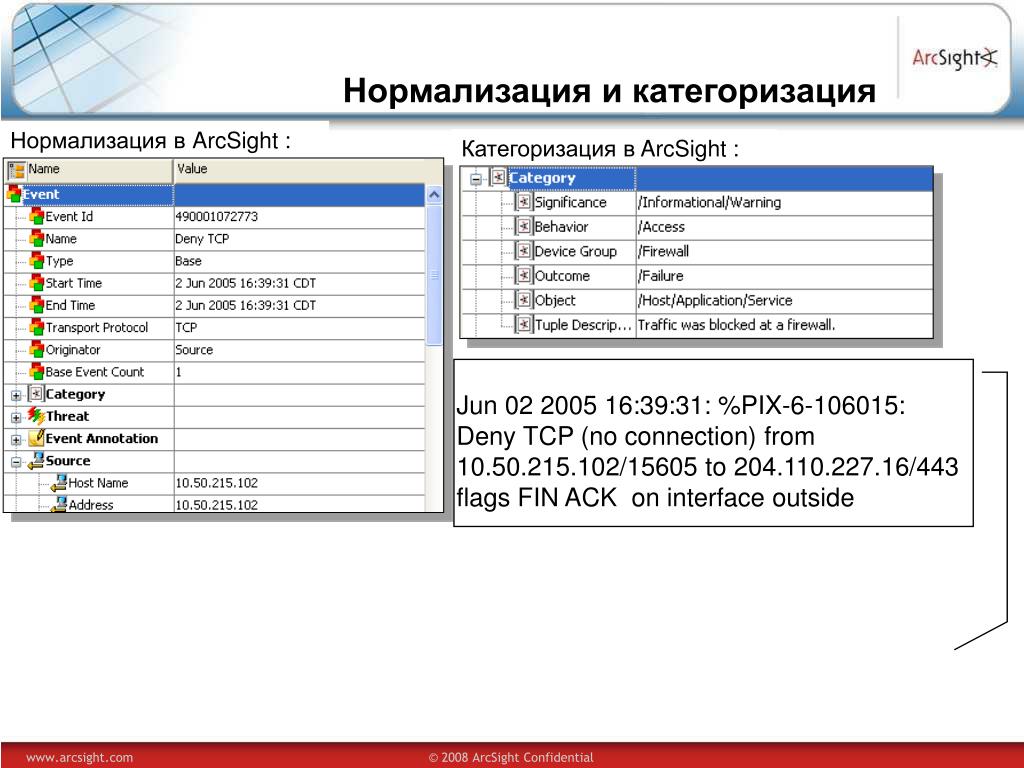Click the Host Name row icon
Image resolution: width=1024 pixels, height=768 pixels.
click(x=59, y=483)
